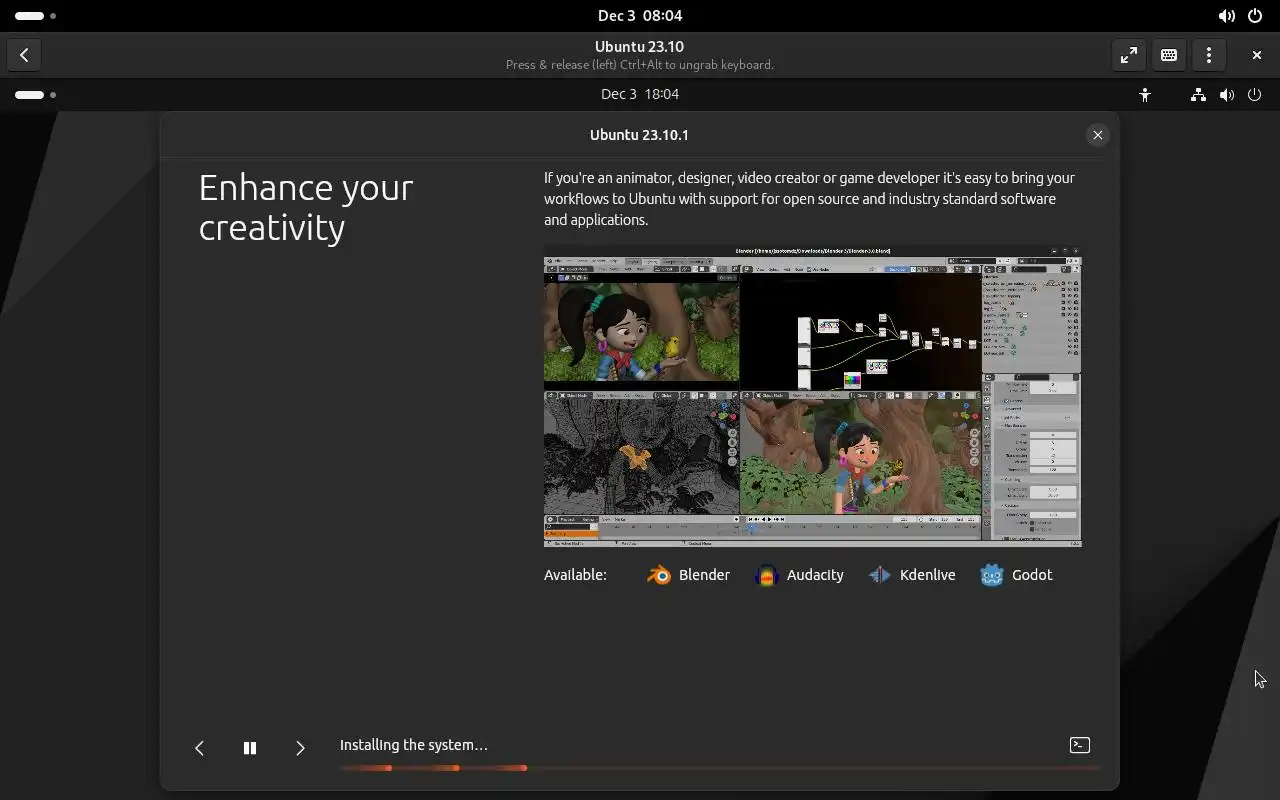Click the Ubuntu 23.10 Boxes title
This screenshot has width=1280, height=800.
point(639,47)
